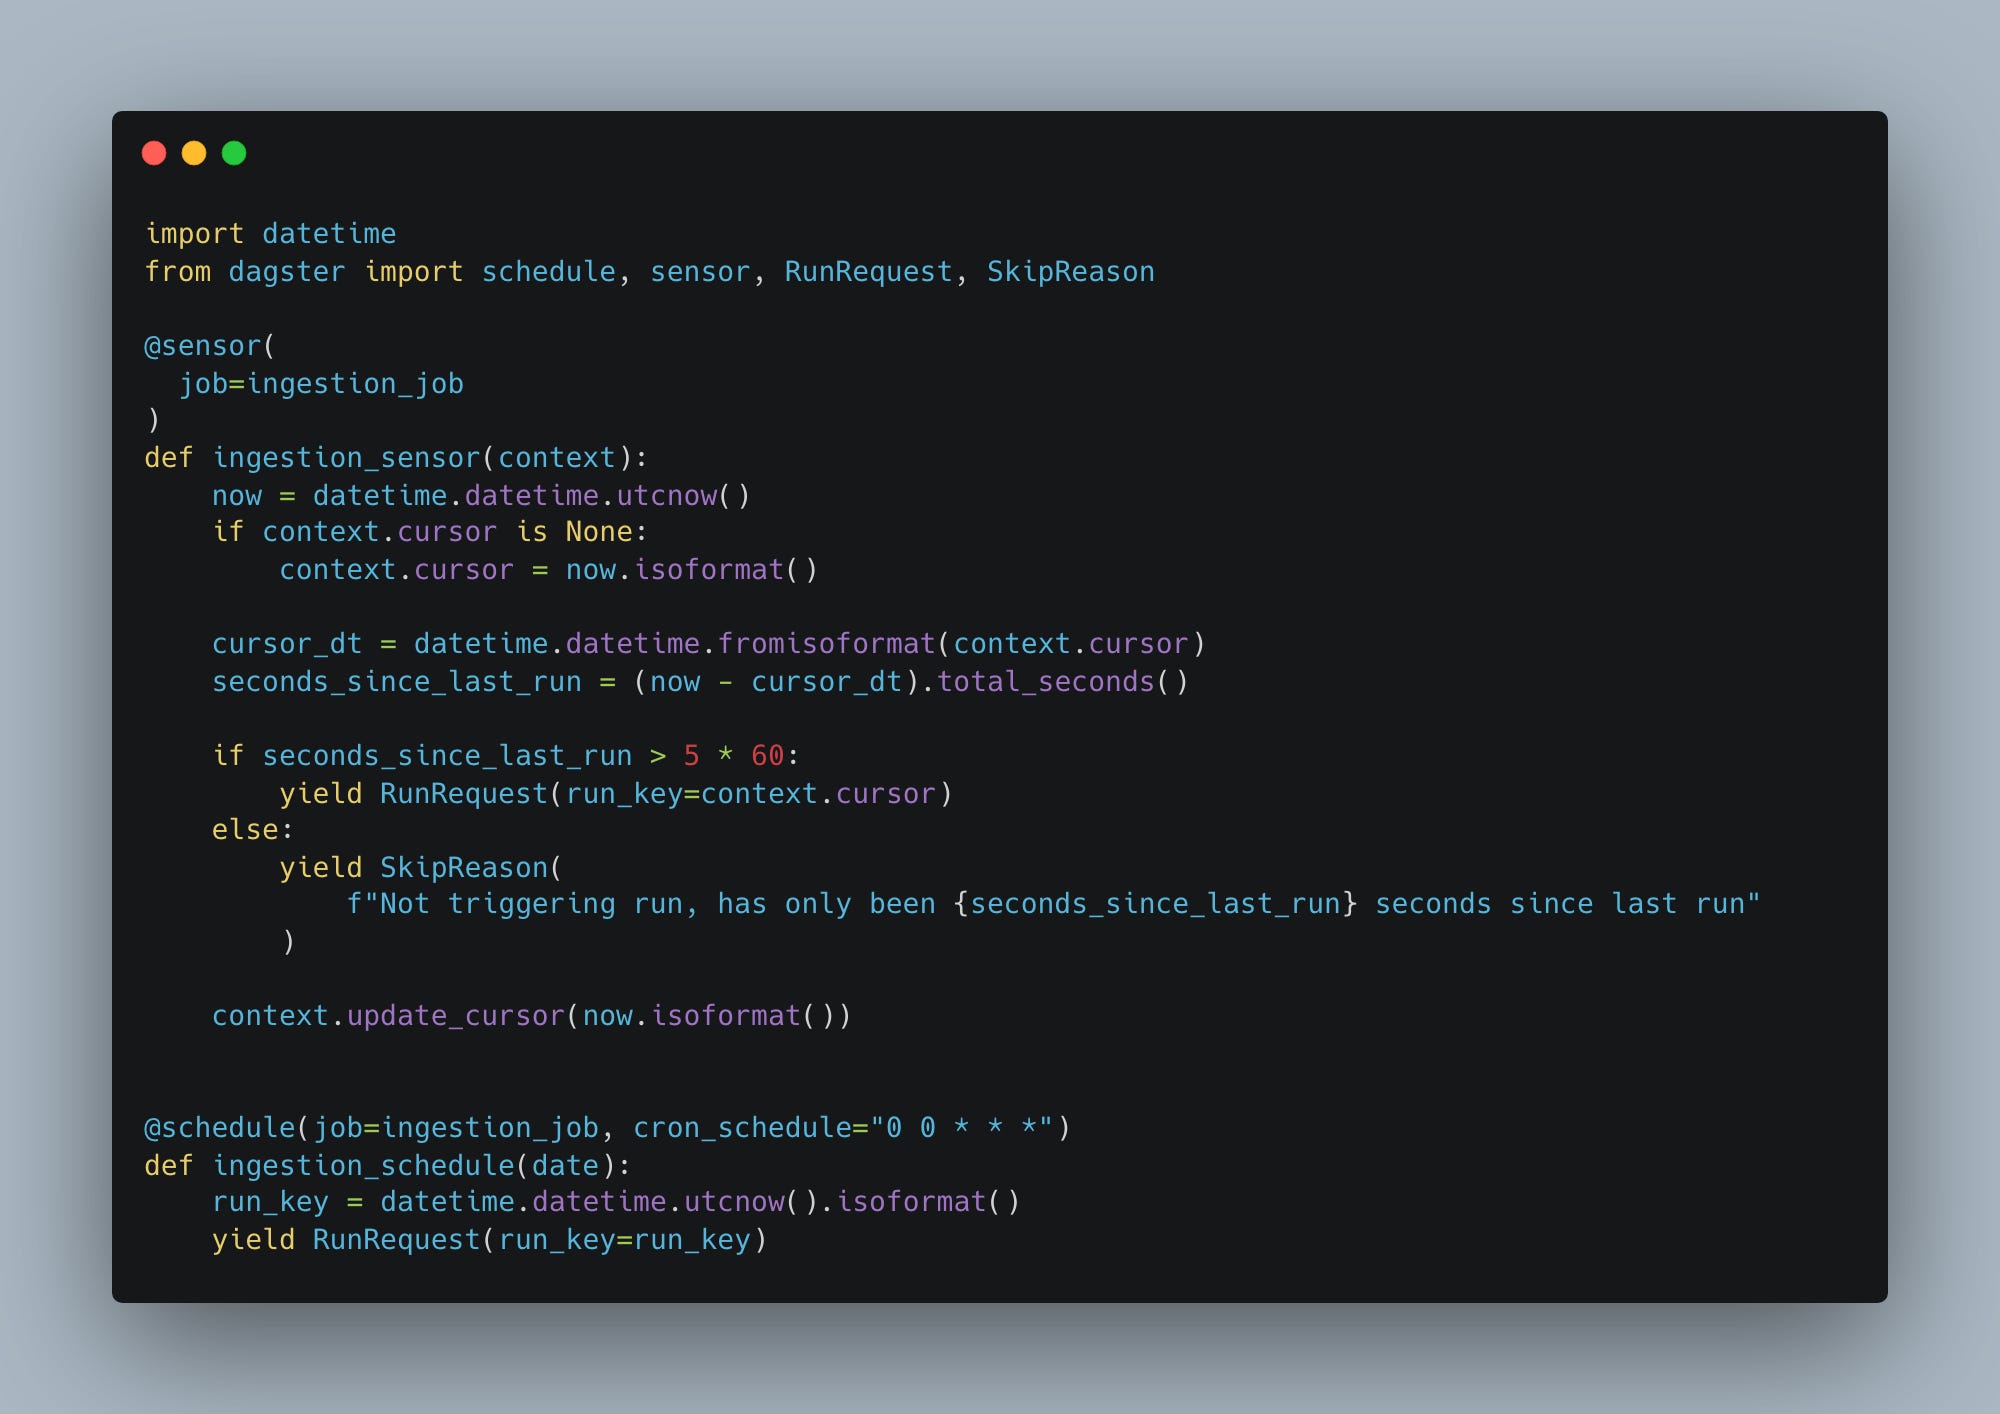The width and height of the screenshot is (2000, 1414).
Task: Click 'yield SkipReason(' line
Action: (x=421, y=868)
